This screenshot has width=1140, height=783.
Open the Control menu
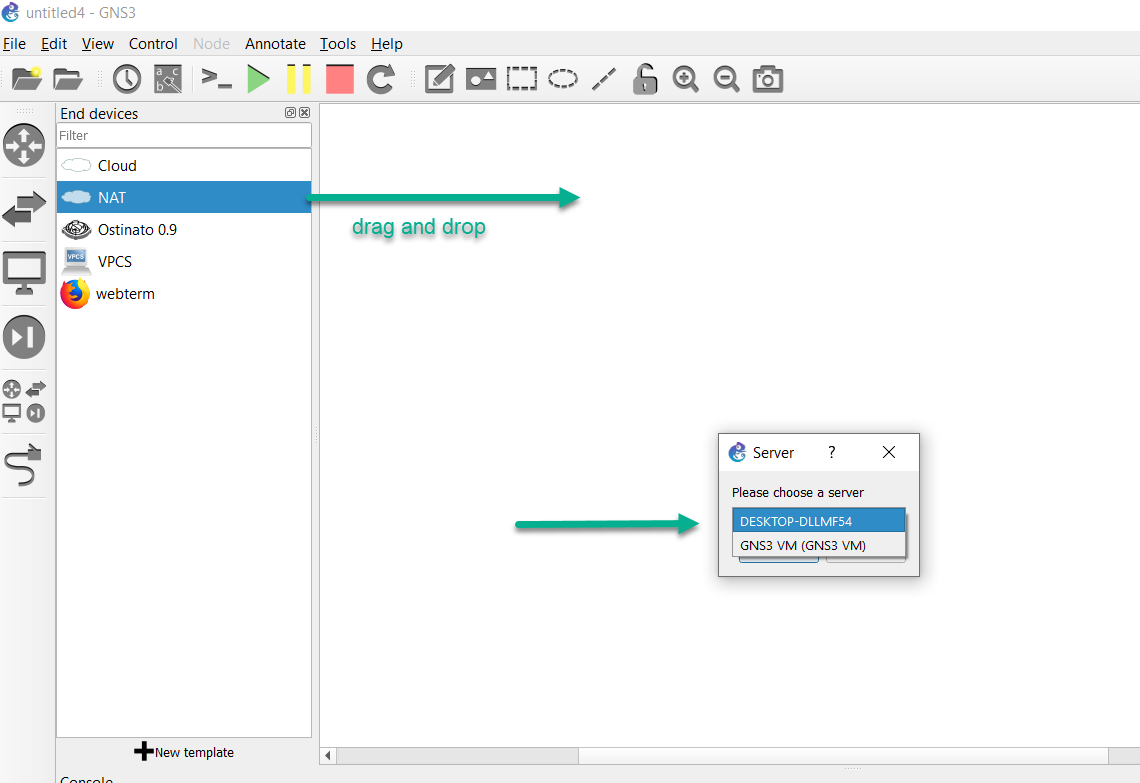click(x=153, y=44)
